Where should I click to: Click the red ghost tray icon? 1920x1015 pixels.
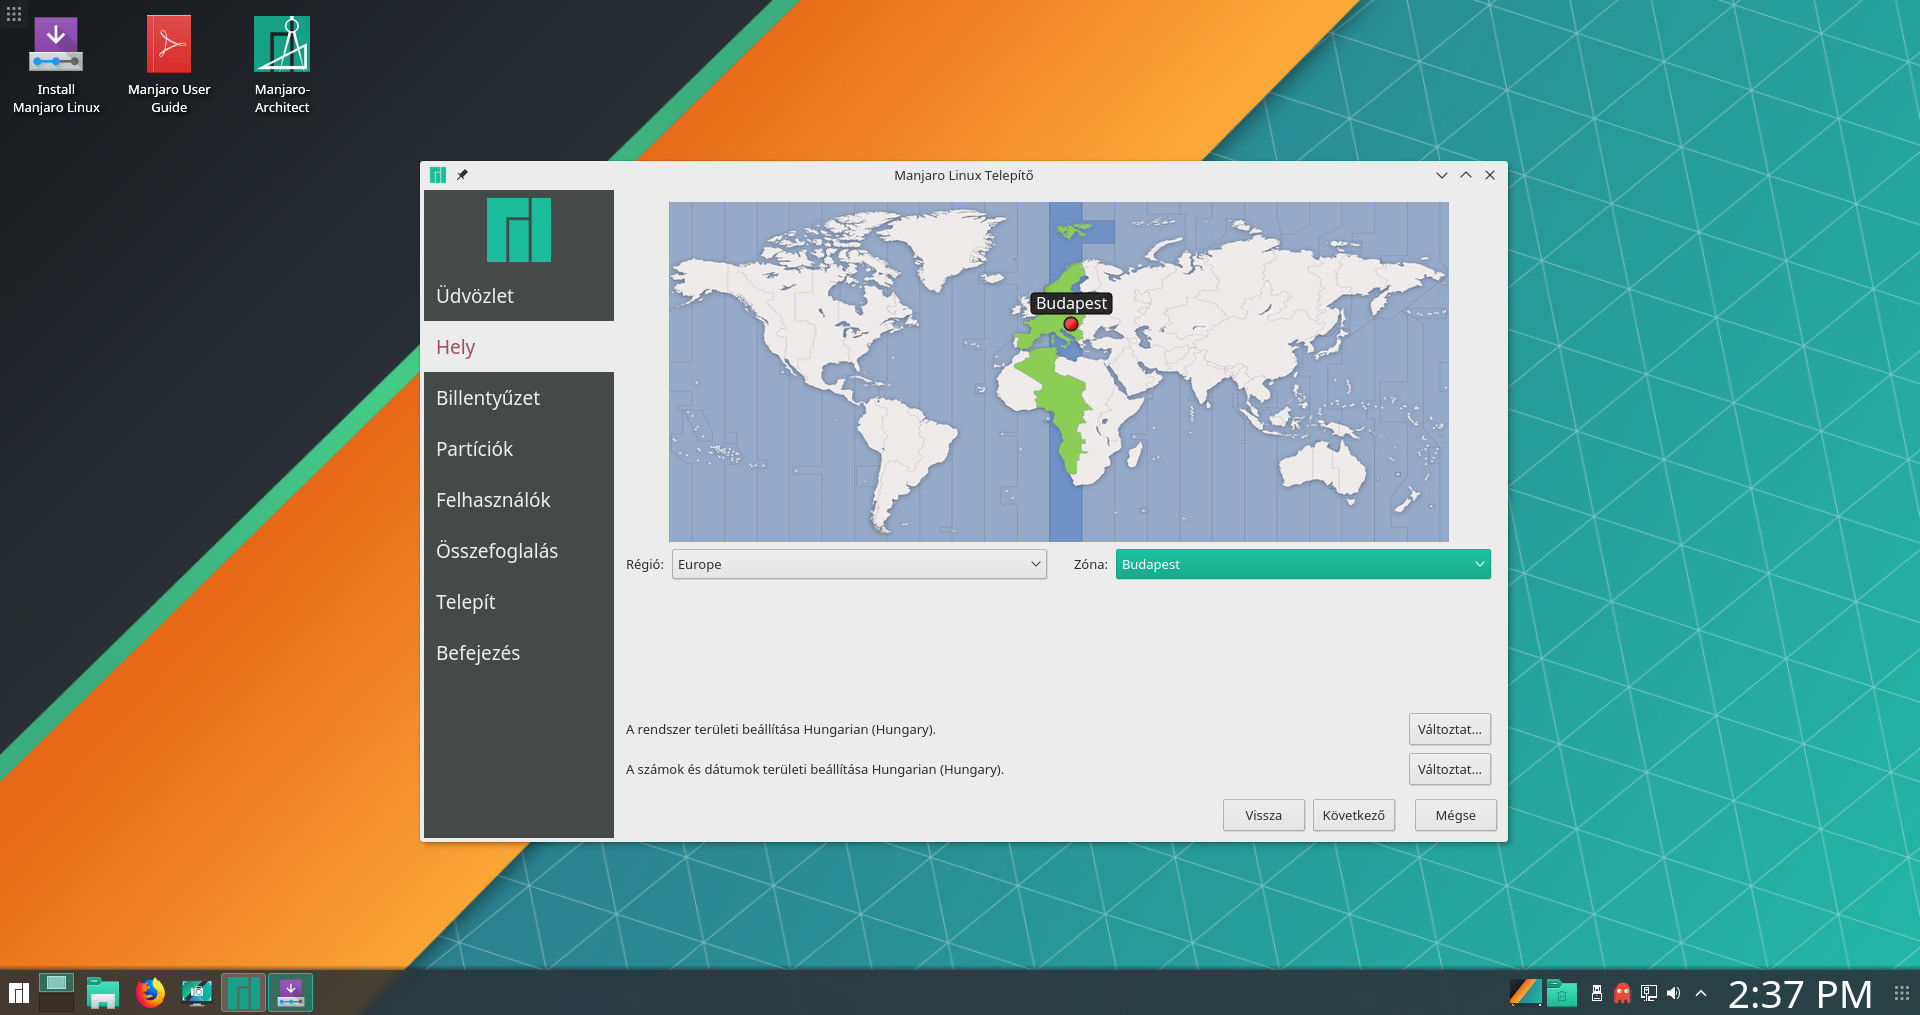pyautogui.click(x=1622, y=993)
